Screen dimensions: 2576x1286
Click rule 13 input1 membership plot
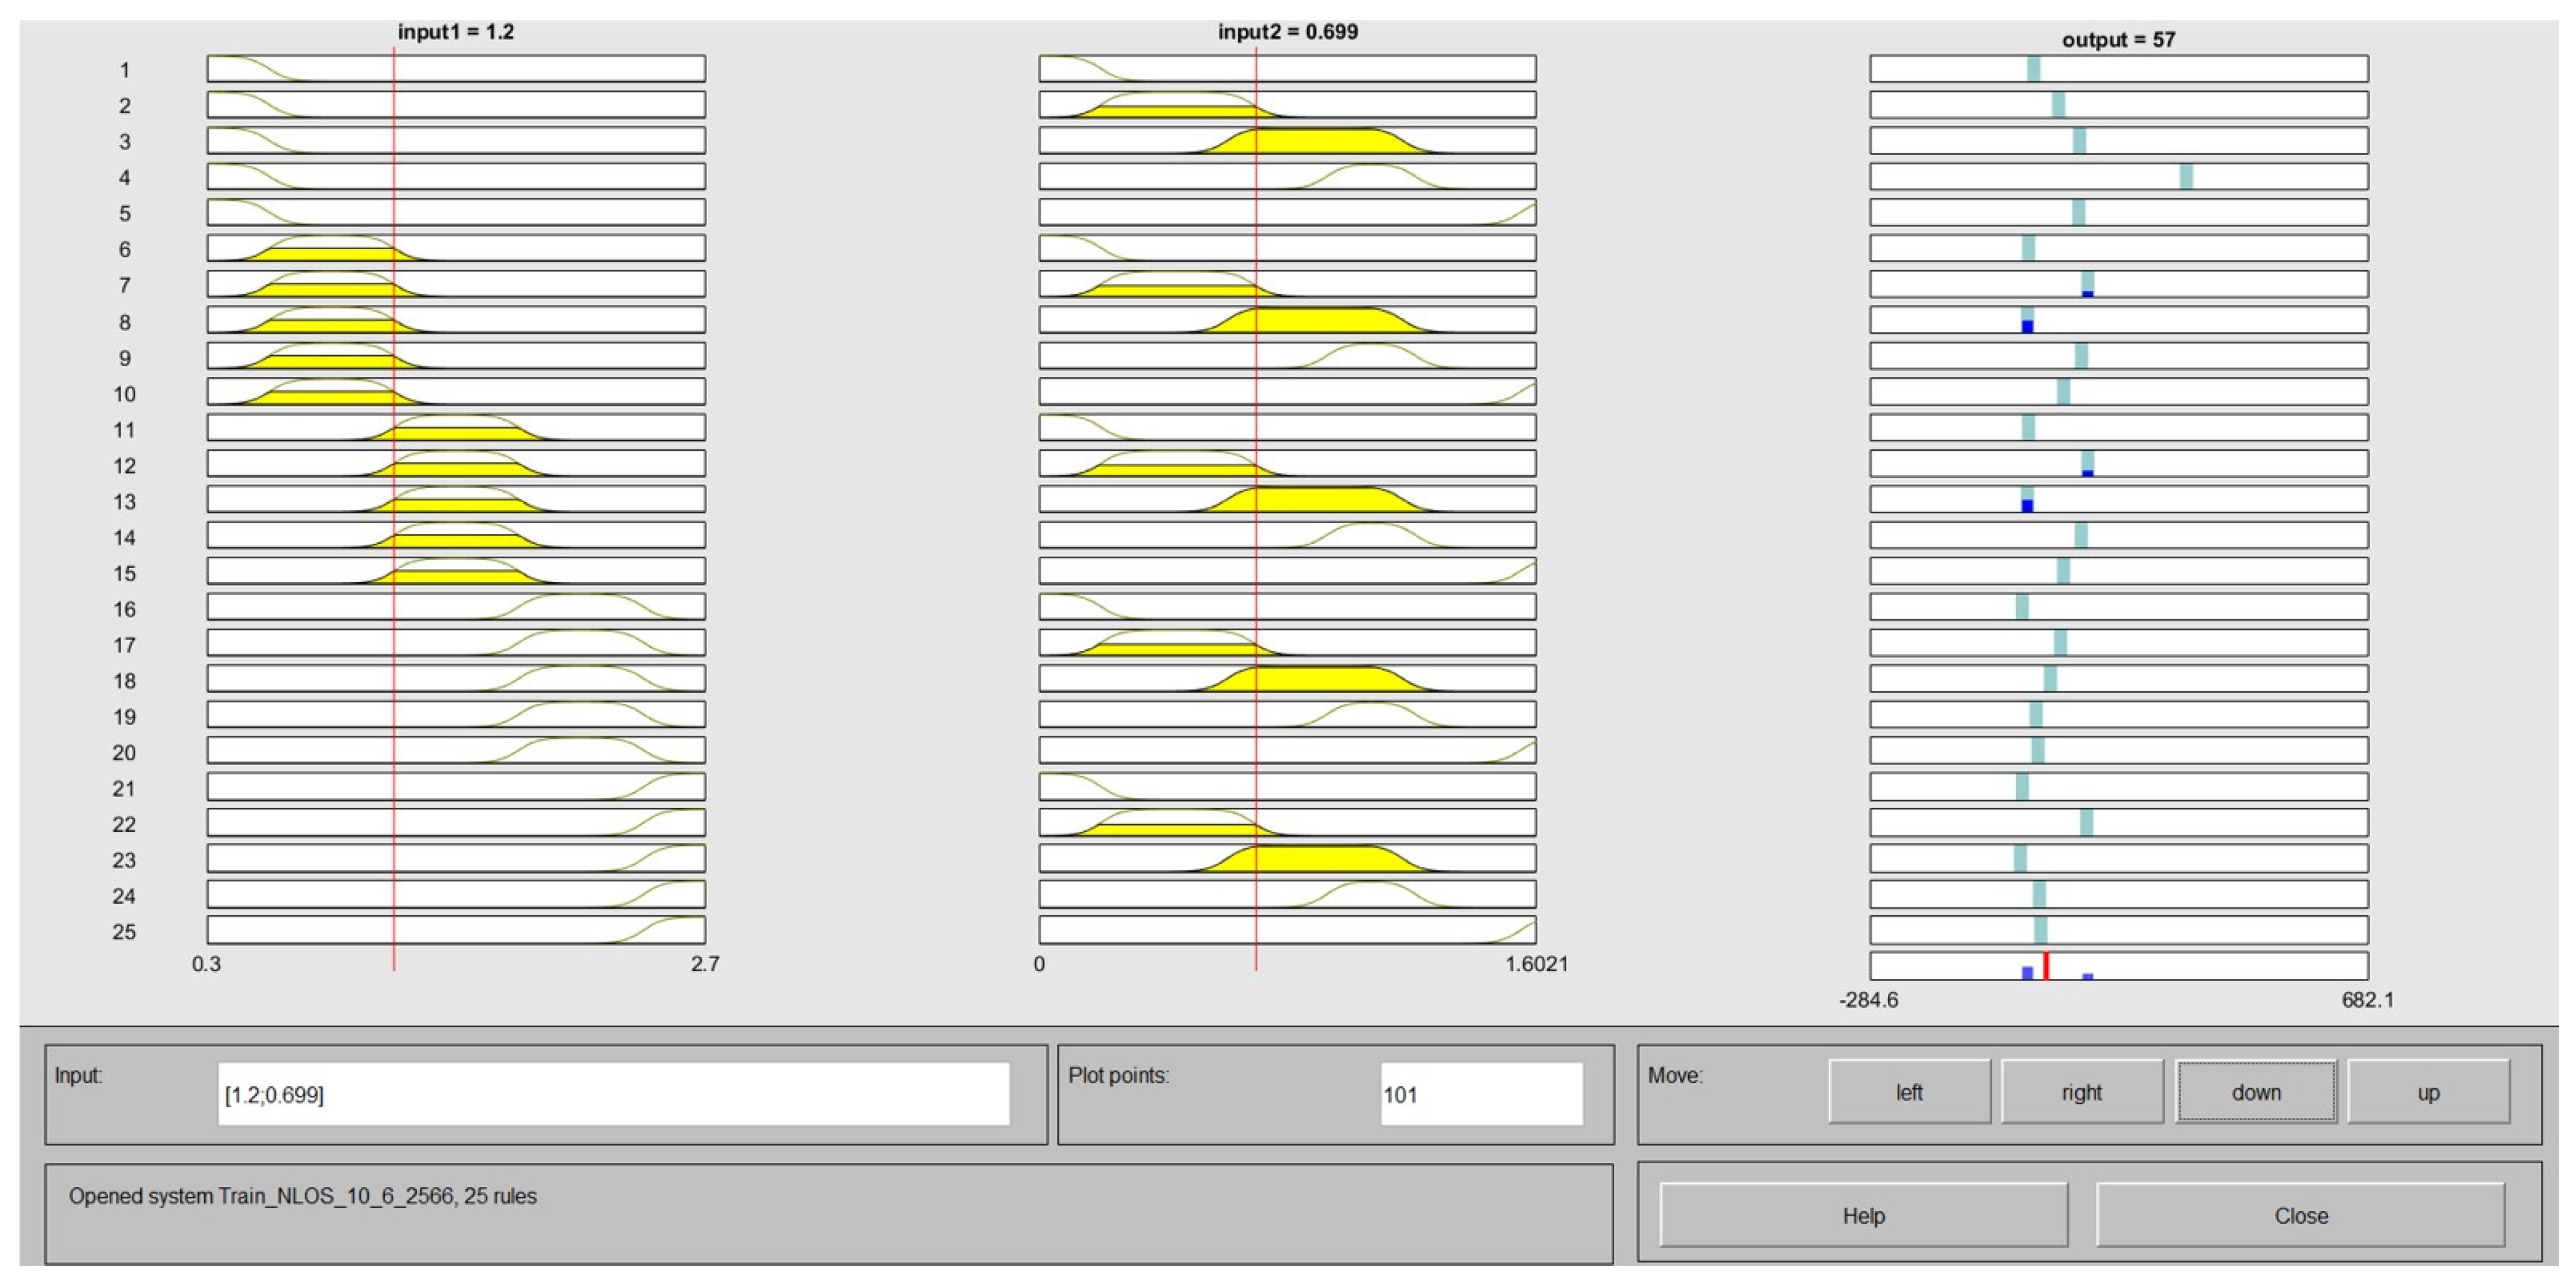click(456, 499)
